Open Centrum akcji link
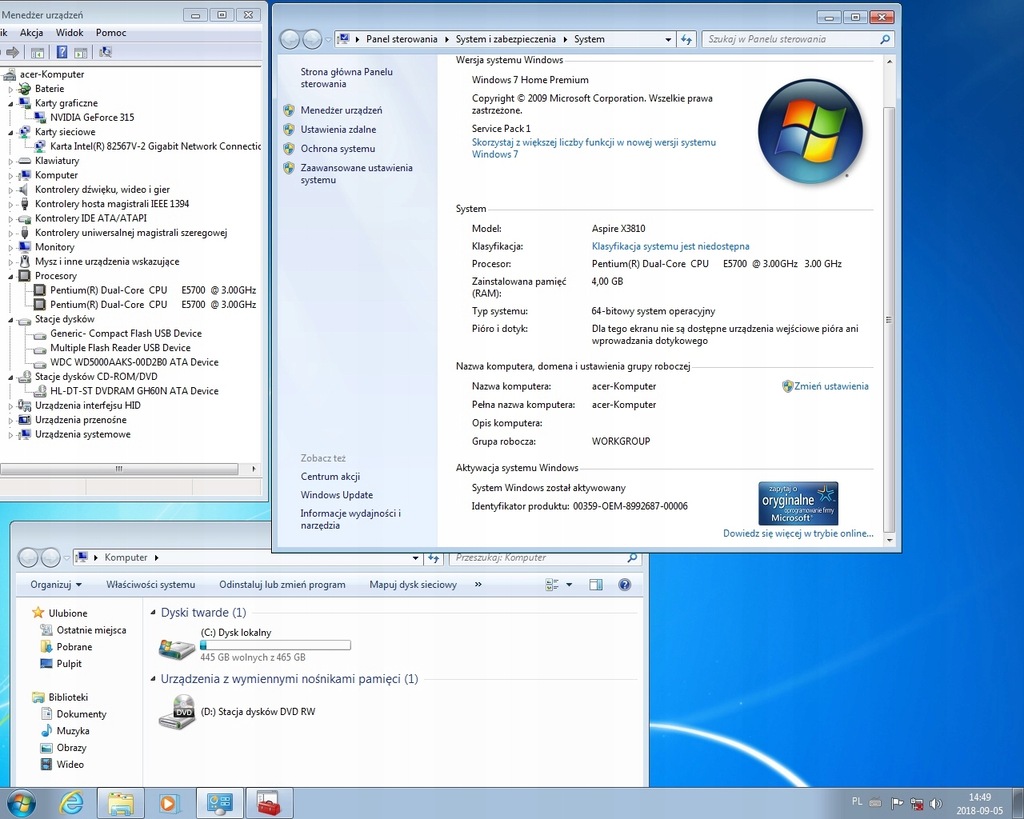The height and width of the screenshot is (819, 1024). tap(330, 477)
